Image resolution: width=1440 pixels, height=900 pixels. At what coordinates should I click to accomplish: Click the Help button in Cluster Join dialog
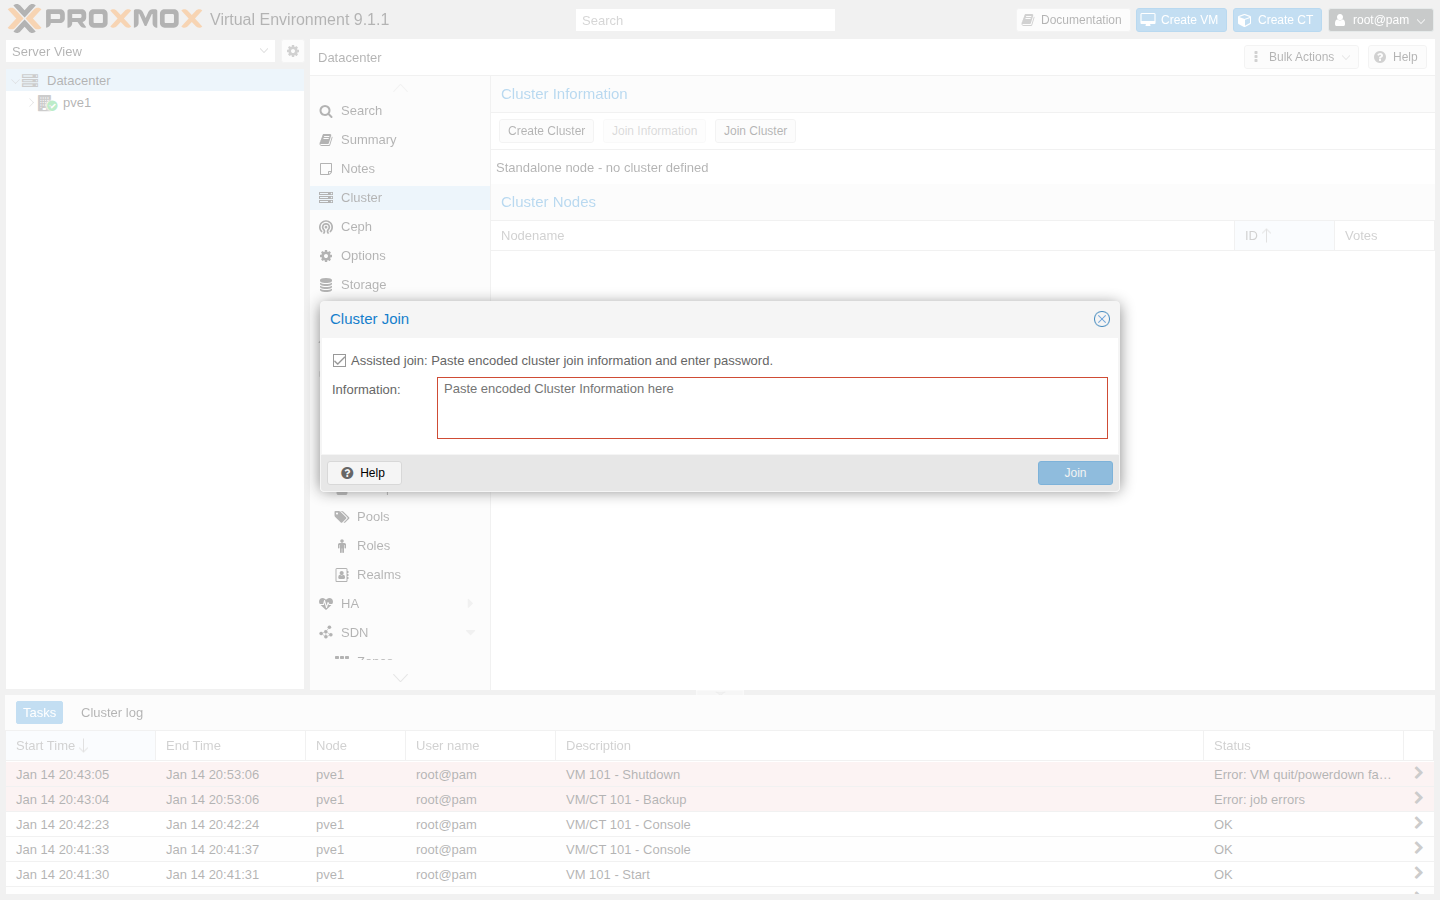pos(364,473)
